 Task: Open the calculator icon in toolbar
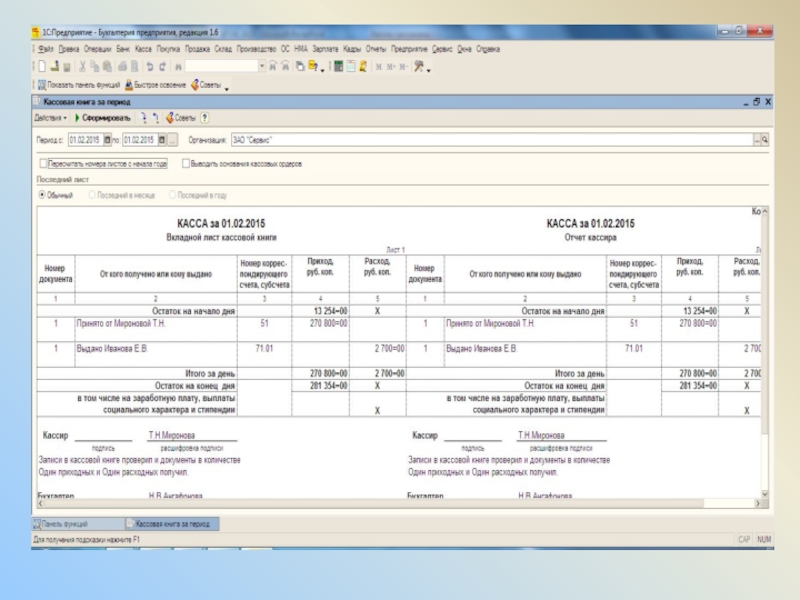(x=338, y=67)
